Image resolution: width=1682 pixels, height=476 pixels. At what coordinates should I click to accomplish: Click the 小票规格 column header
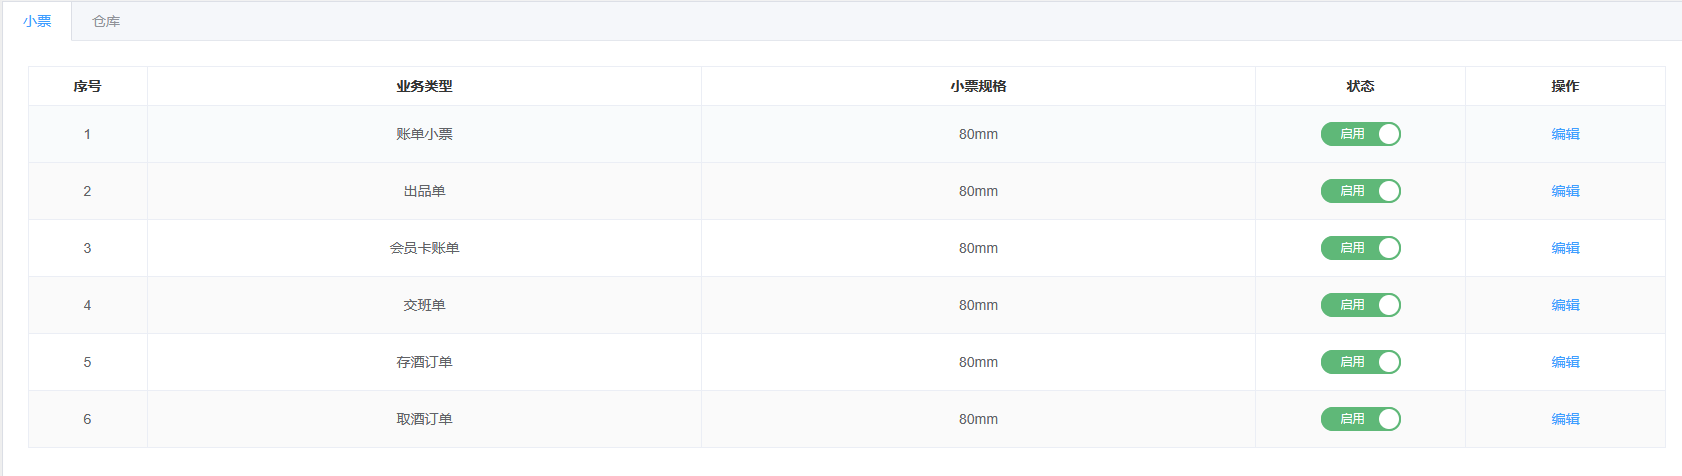[x=978, y=86]
